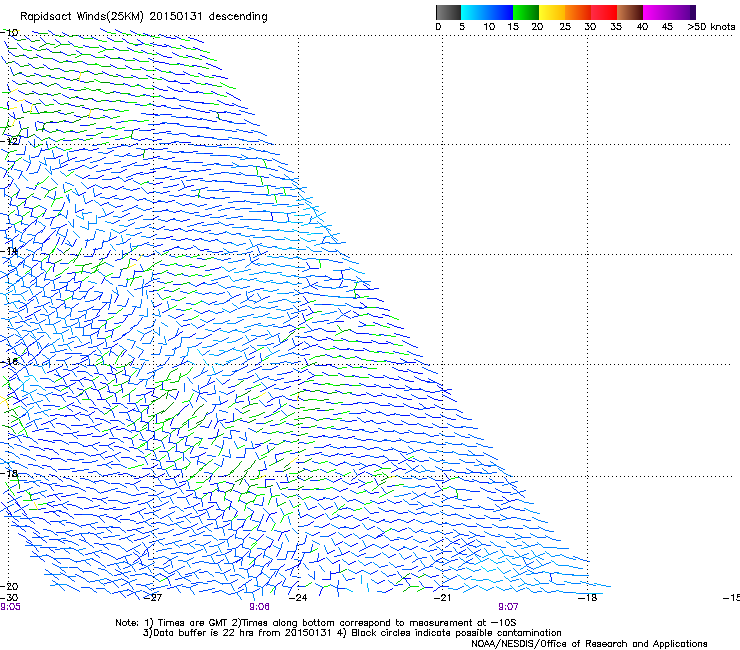Click the 9:06 time label
The image size is (740, 650).
[x=259, y=607]
